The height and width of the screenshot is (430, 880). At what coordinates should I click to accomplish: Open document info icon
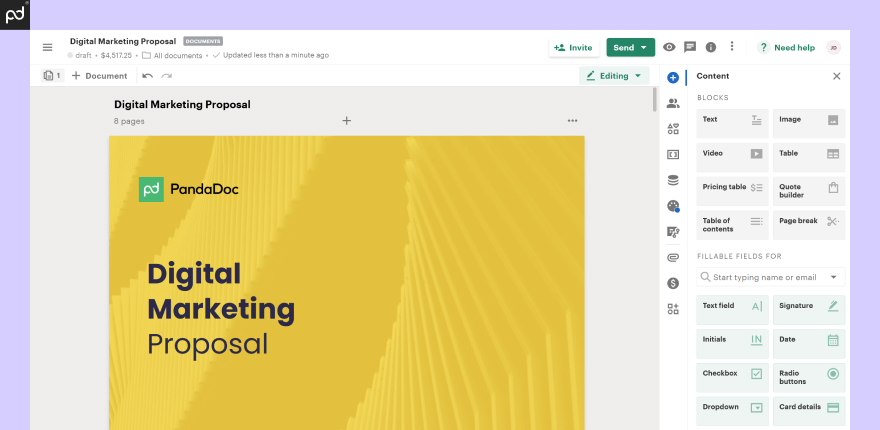click(x=711, y=47)
